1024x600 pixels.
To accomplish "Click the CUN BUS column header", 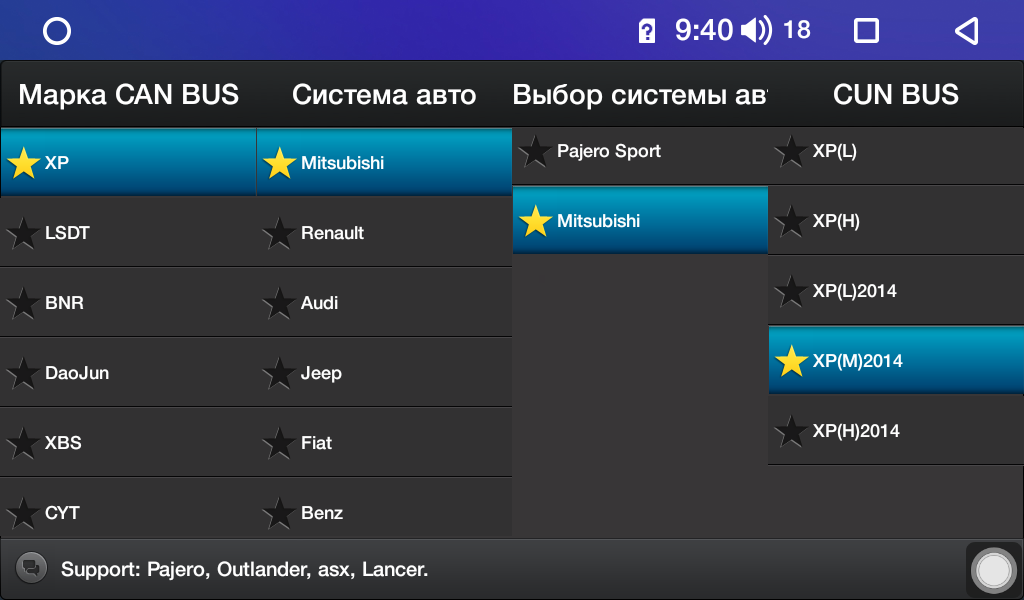I will (896, 95).
